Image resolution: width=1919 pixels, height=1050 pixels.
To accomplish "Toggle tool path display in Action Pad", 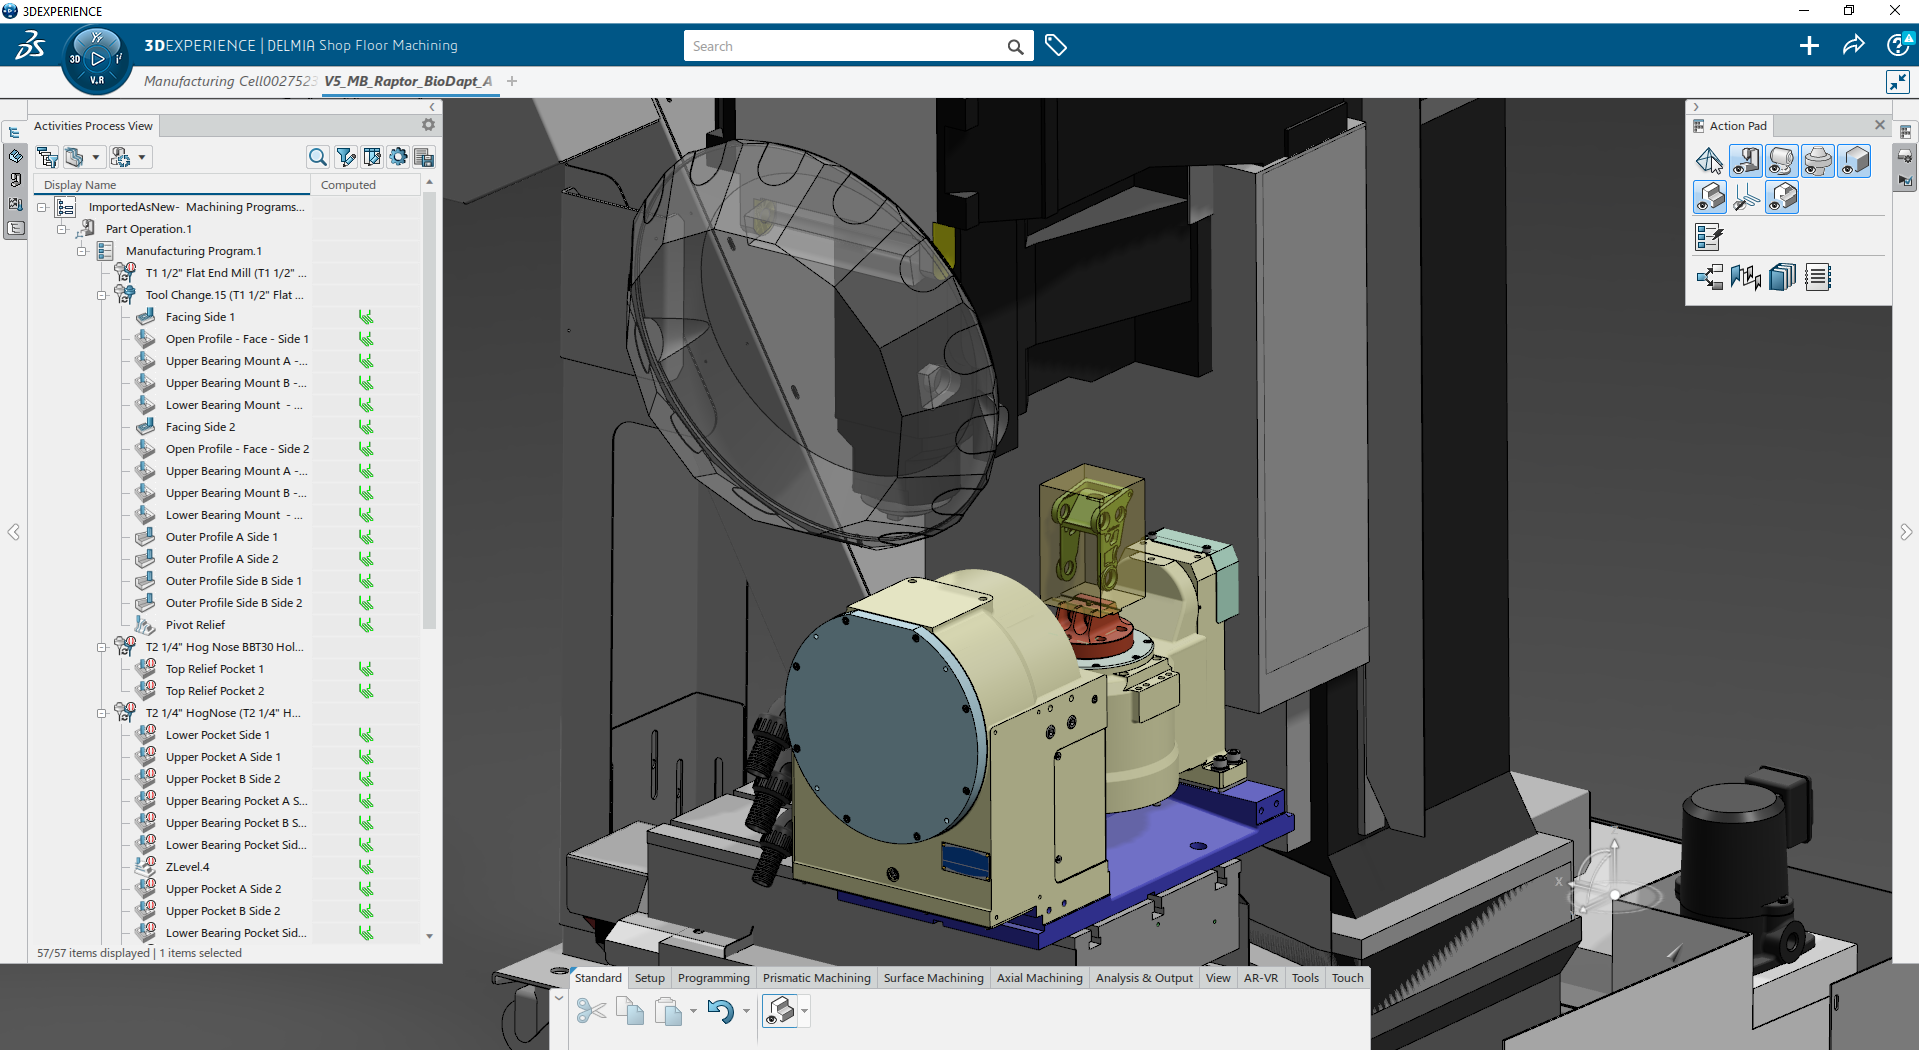I will coord(1746,198).
